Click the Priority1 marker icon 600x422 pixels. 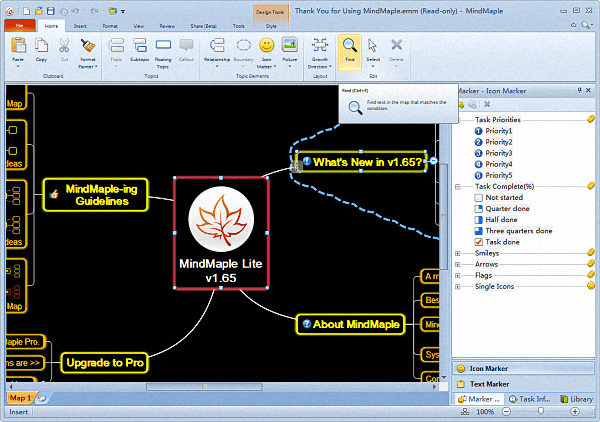coord(478,131)
